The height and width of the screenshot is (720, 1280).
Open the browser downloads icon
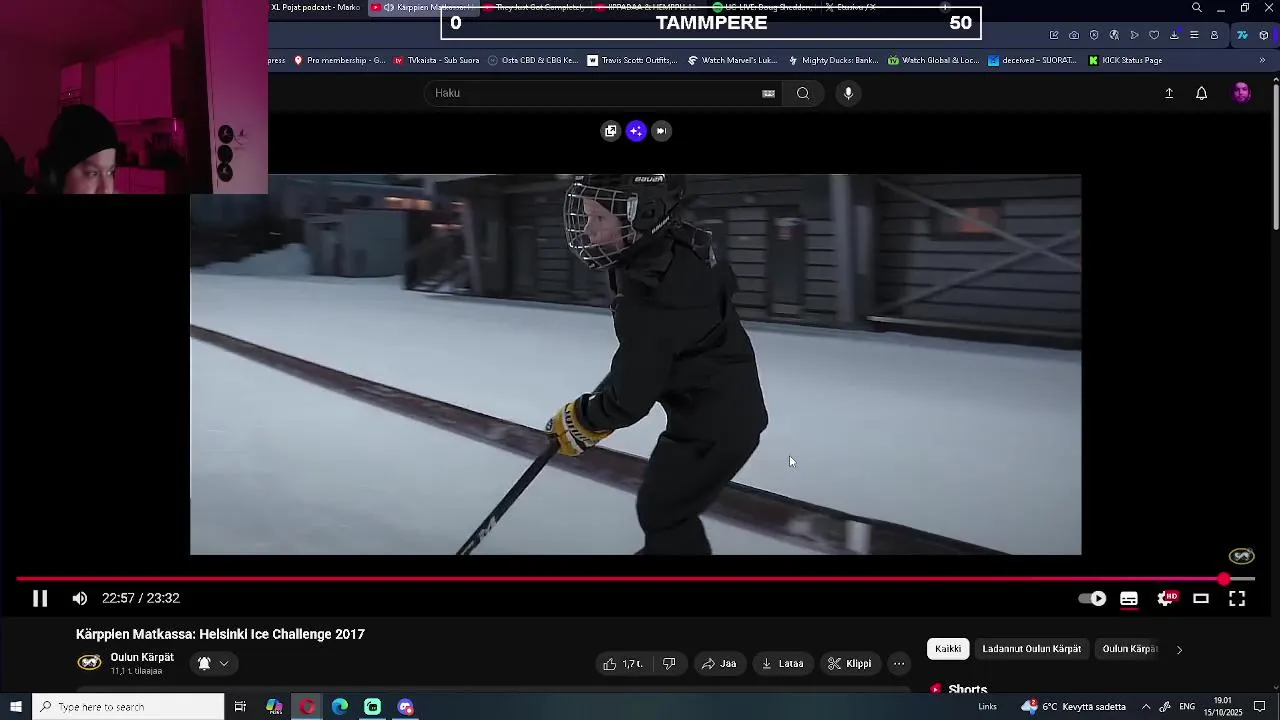[x=1174, y=35]
